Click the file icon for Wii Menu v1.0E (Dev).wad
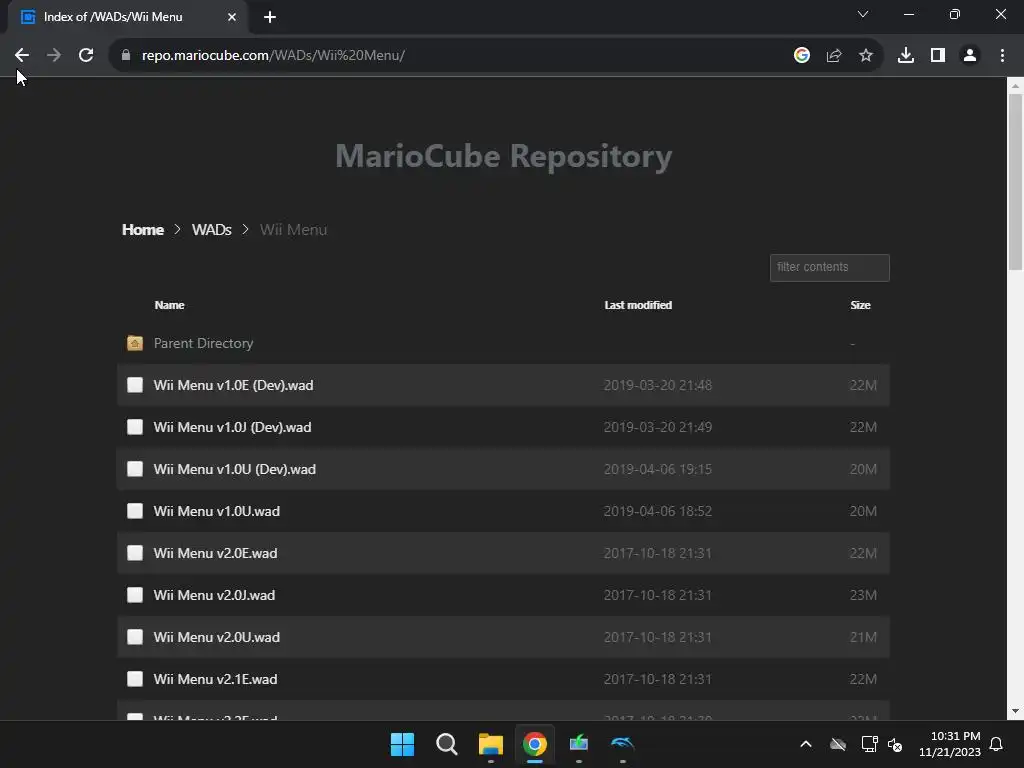1024x768 pixels. [135, 385]
